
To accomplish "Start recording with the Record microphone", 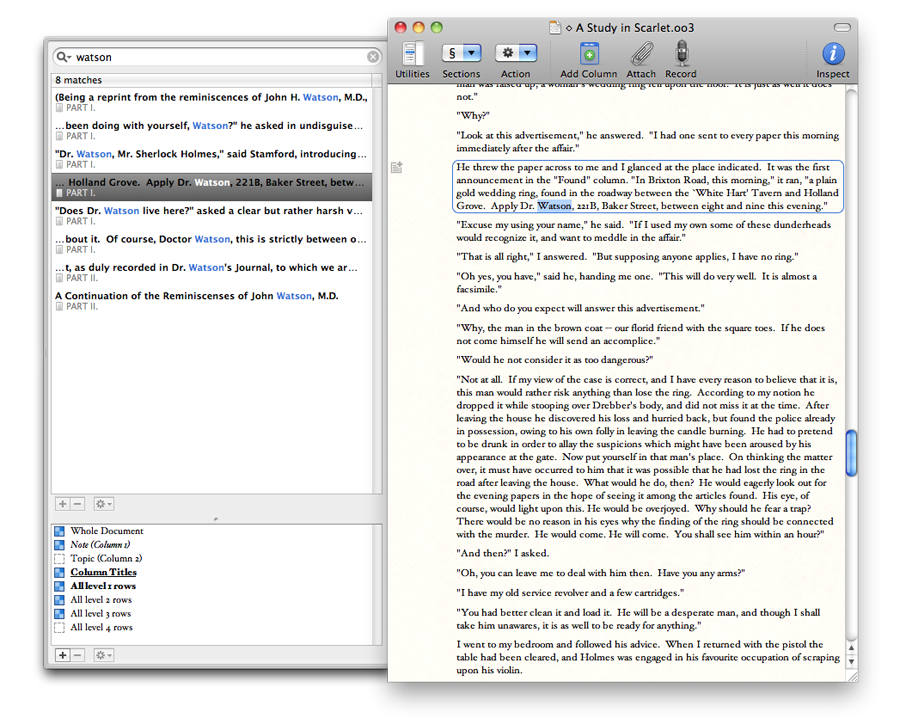I will [x=681, y=54].
